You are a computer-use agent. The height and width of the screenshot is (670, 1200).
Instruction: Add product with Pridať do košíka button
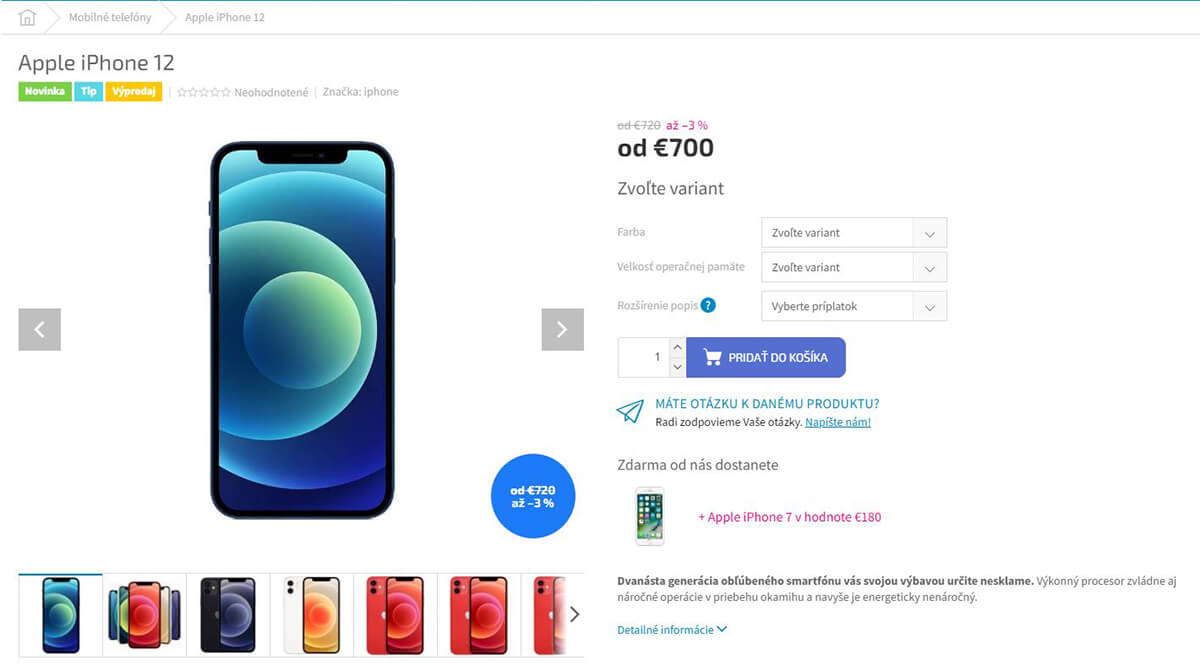point(766,357)
